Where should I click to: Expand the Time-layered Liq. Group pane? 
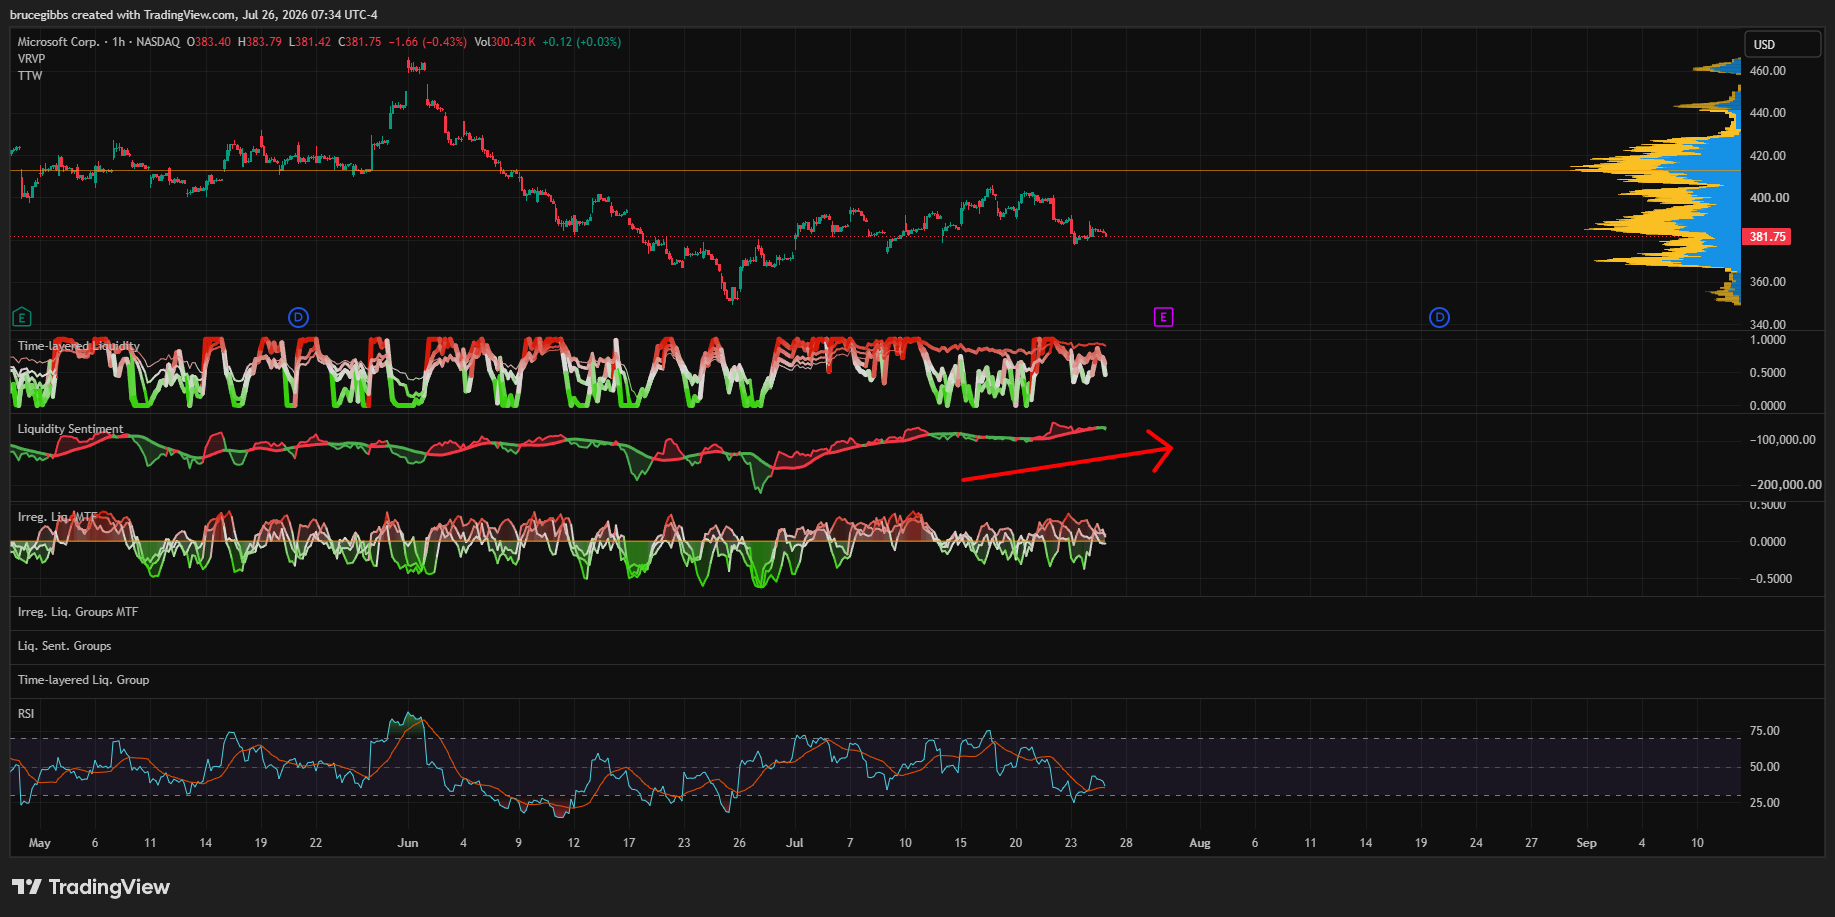click(x=83, y=680)
